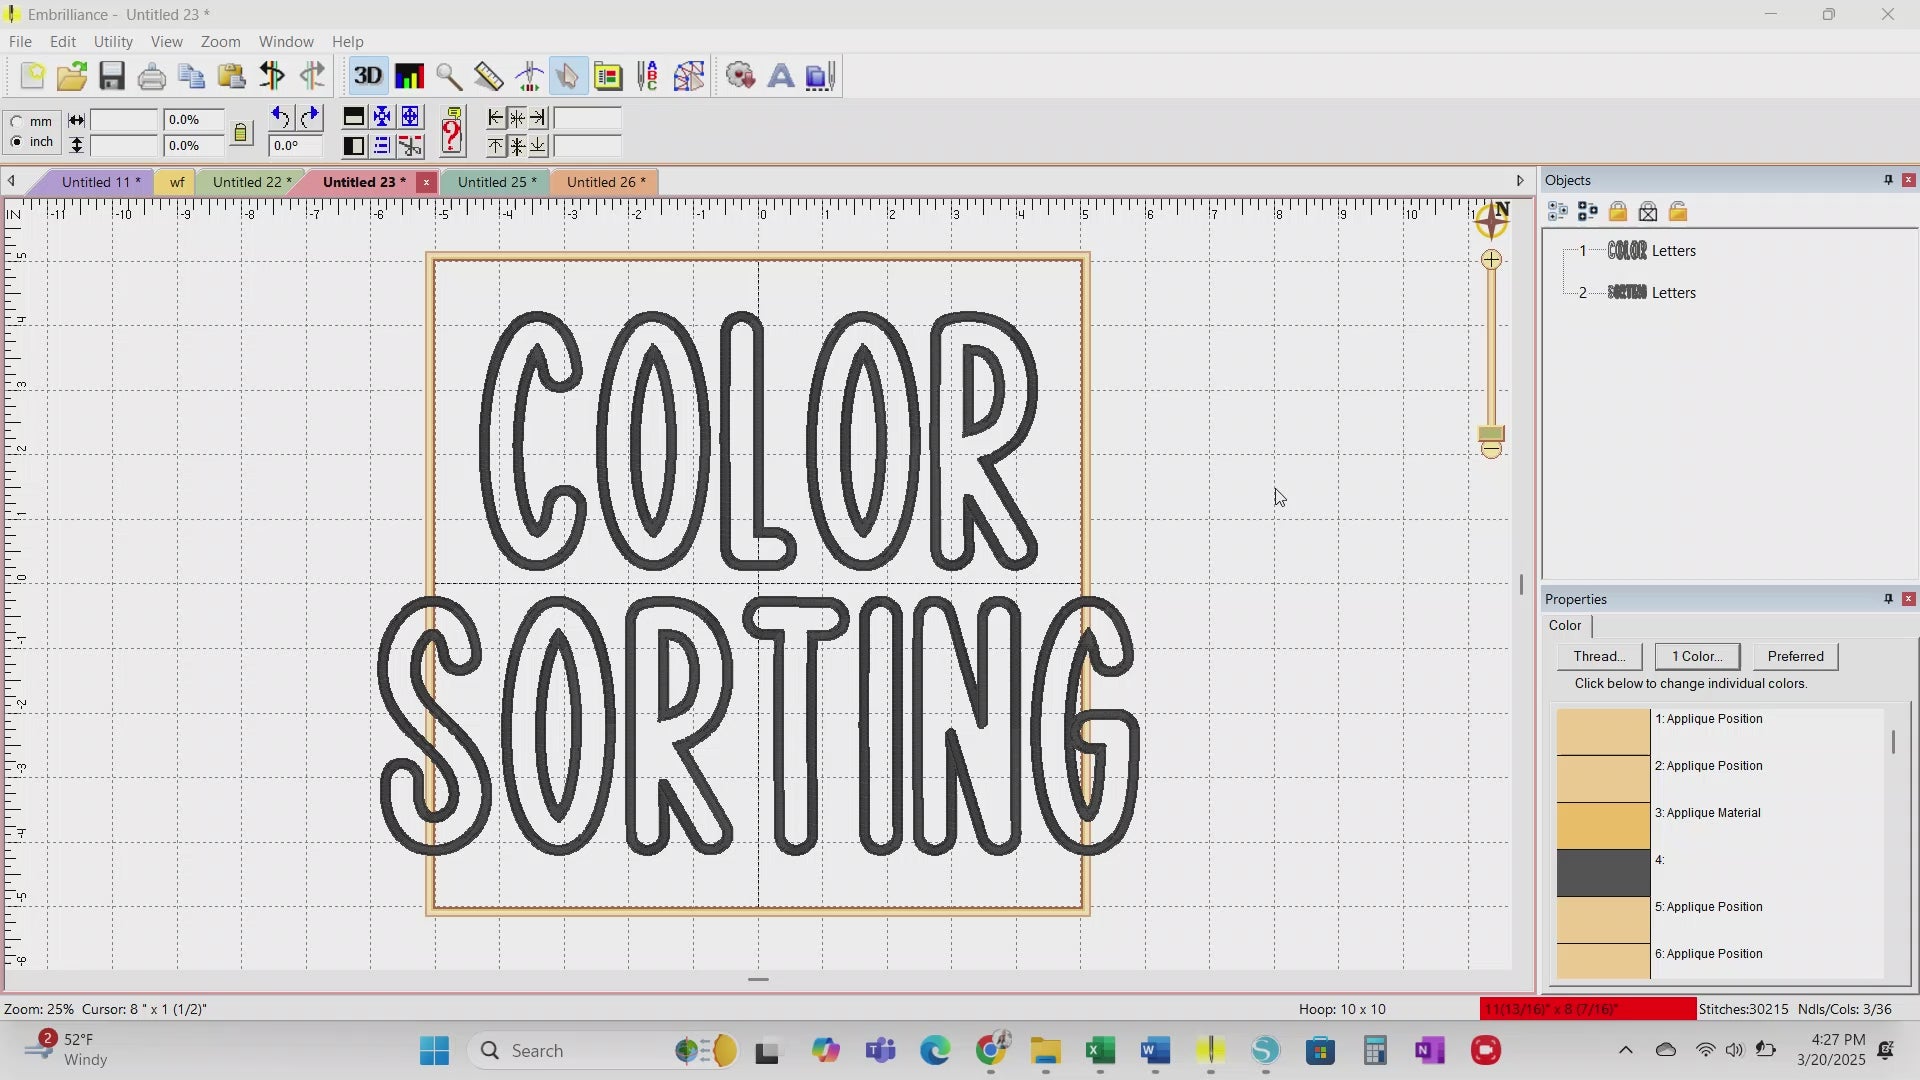Screen dimensions: 1920x1080
Task: Switch to Untitled 26 tab
Action: tap(605, 182)
